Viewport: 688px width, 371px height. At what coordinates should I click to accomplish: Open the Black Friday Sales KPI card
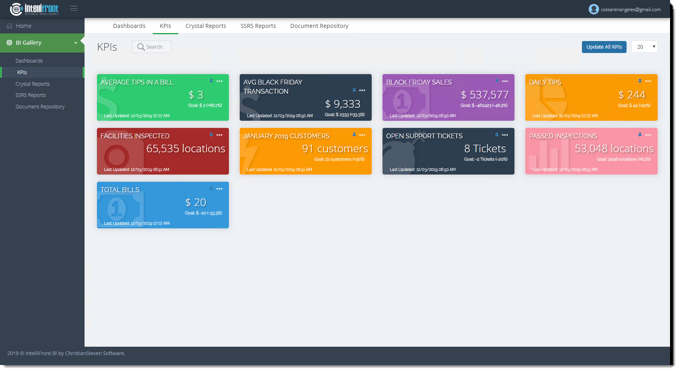(x=448, y=97)
